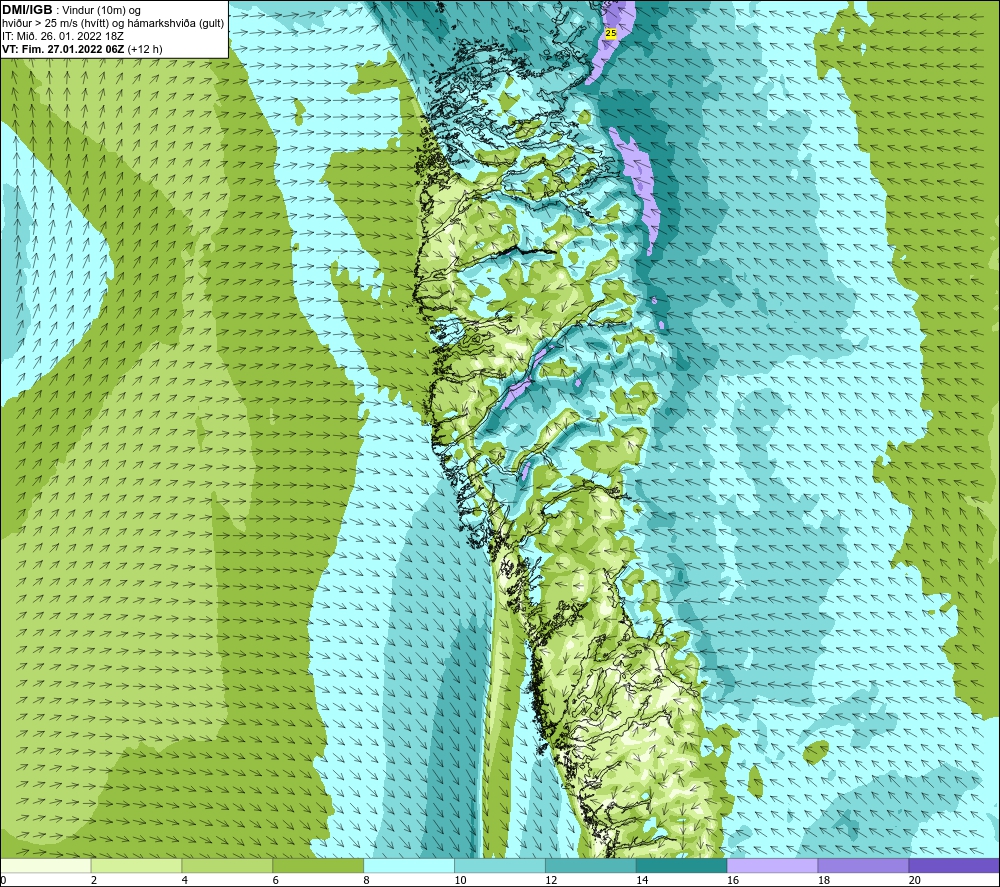Click the 4-6 m/s green legend swatch
Image resolution: width=1000 pixels, height=887 pixels.
(x=227, y=865)
